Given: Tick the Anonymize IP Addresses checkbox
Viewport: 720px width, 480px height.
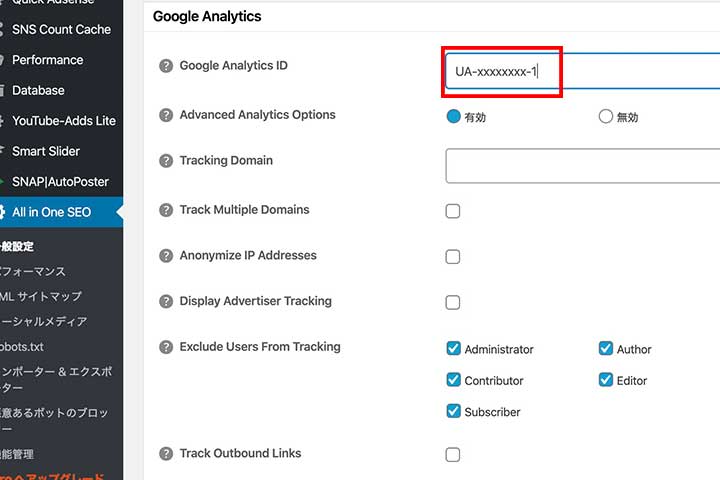Looking at the screenshot, I should (453, 257).
